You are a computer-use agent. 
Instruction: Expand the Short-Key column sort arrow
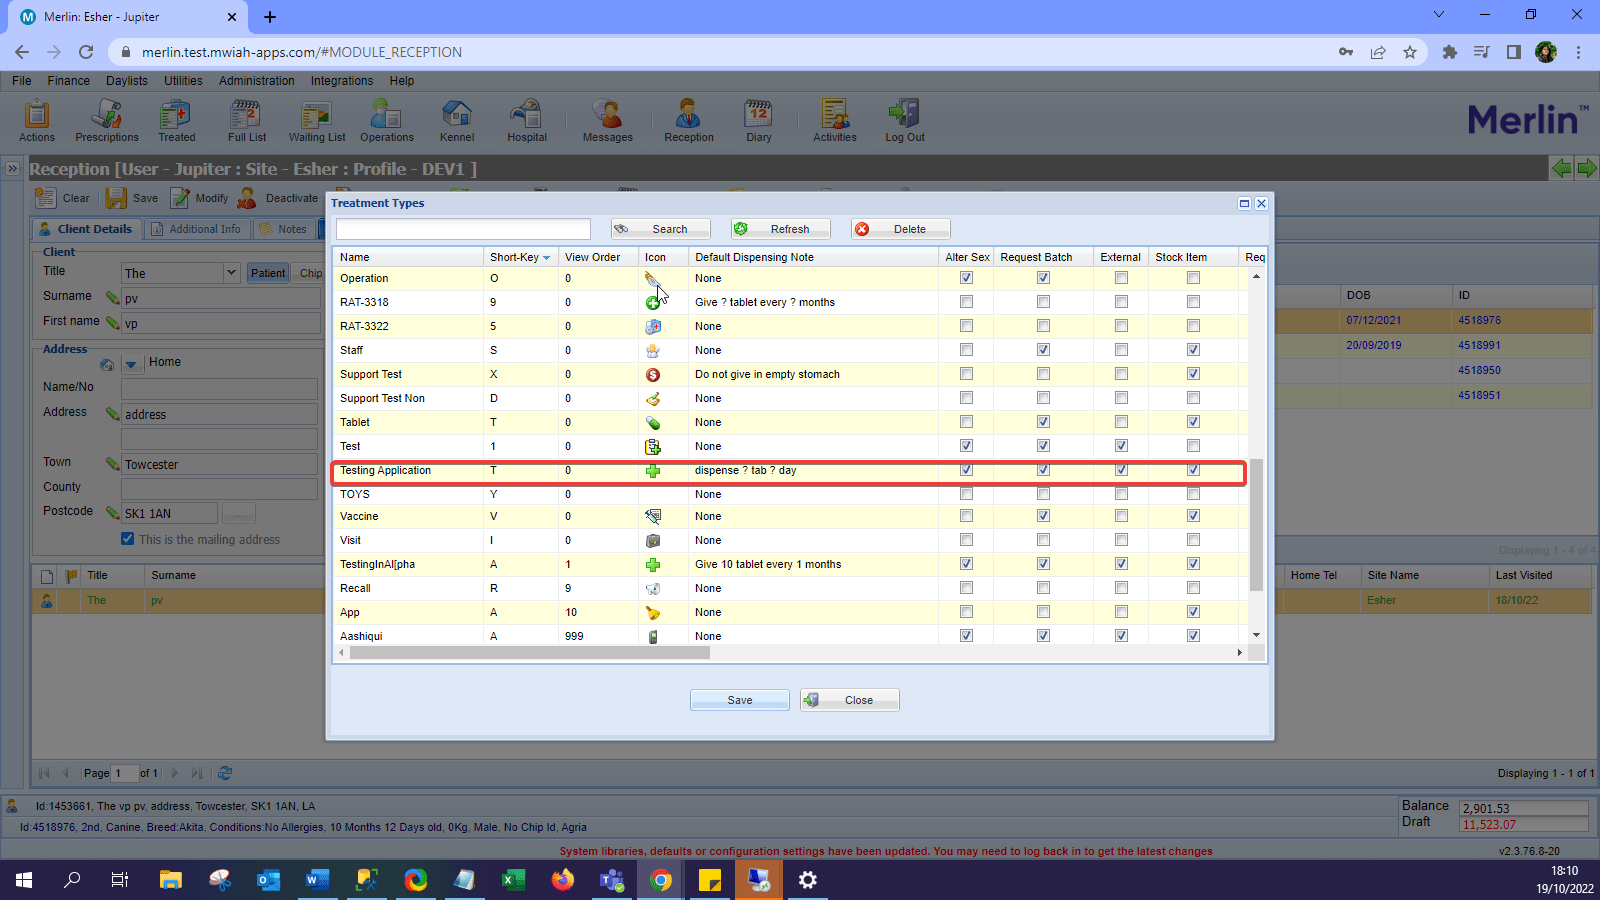tap(546, 258)
